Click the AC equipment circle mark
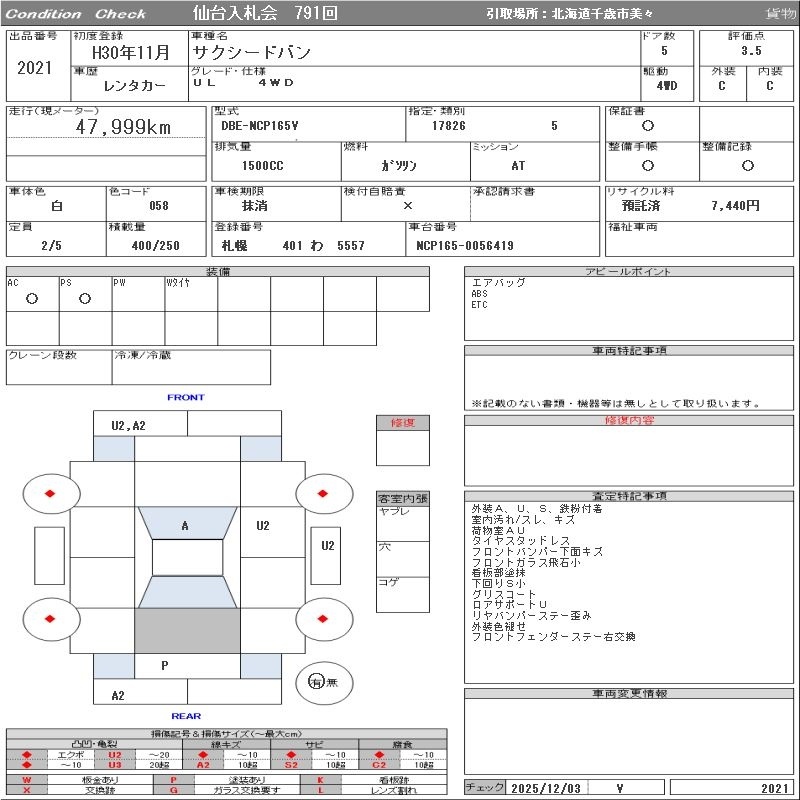800x800 pixels. 32,299
